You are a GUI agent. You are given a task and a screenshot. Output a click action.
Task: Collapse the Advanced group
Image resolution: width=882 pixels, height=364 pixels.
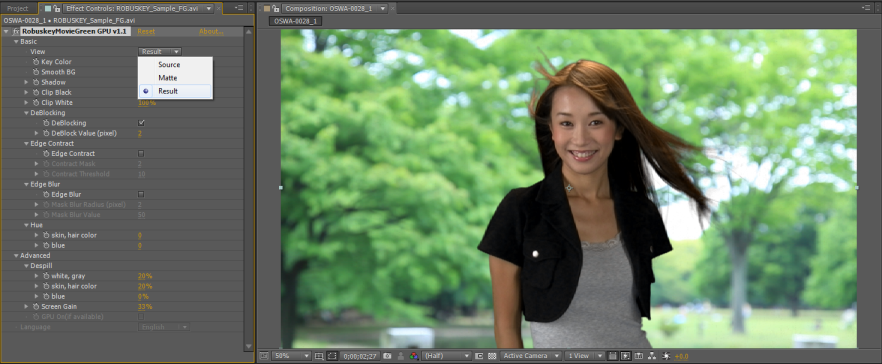(16, 255)
